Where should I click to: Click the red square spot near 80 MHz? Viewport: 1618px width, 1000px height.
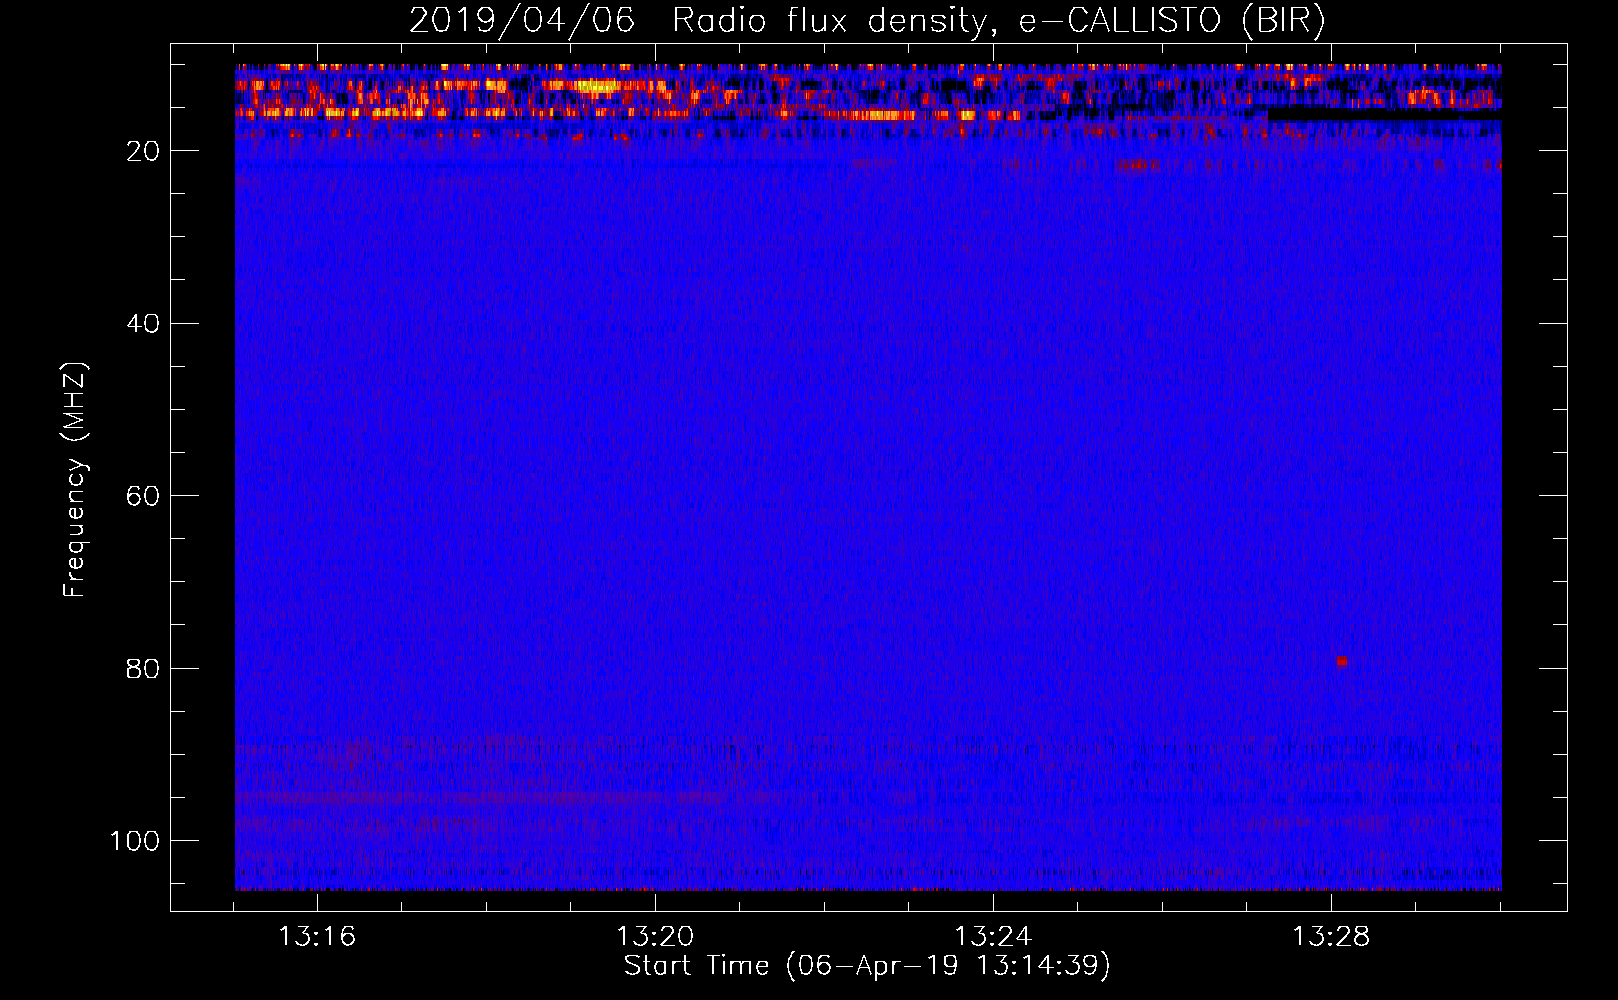(x=1342, y=661)
